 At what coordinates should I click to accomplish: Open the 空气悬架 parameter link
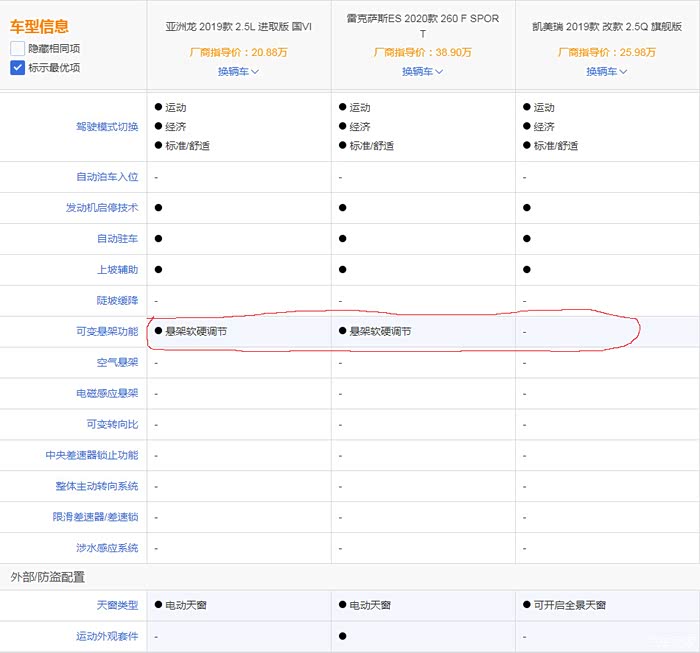point(117,362)
